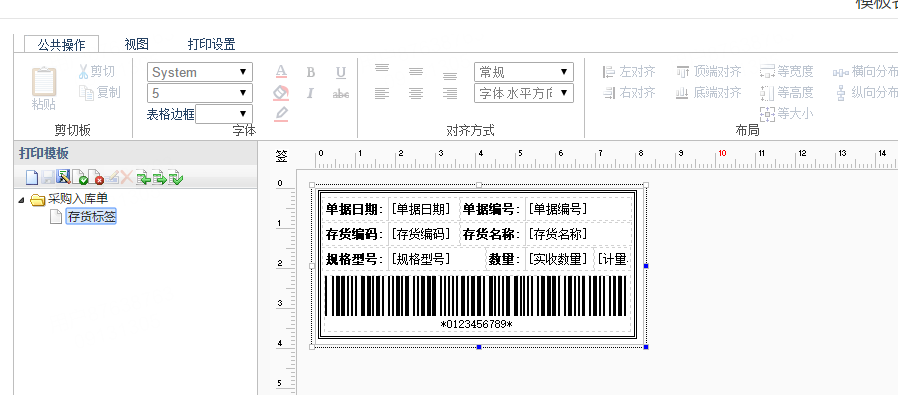Screen dimensions: 898x395
Task: Click the page with green check icon
Action: pyautogui.click(x=80, y=177)
